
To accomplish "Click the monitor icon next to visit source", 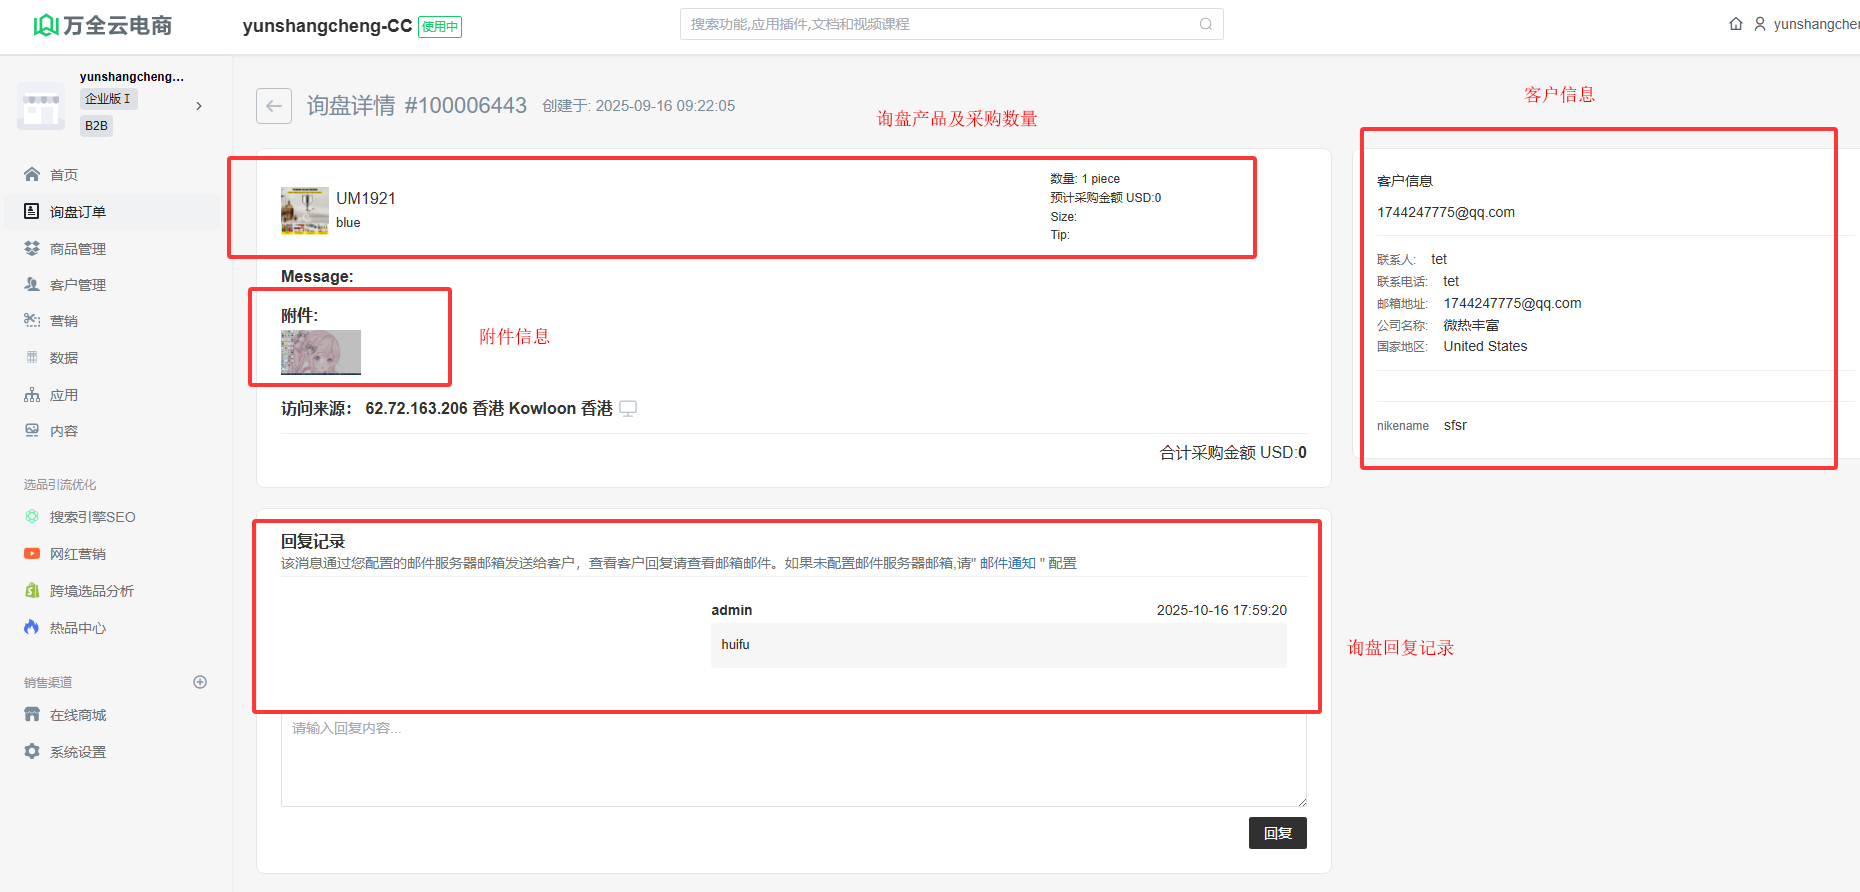I will point(628,408).
